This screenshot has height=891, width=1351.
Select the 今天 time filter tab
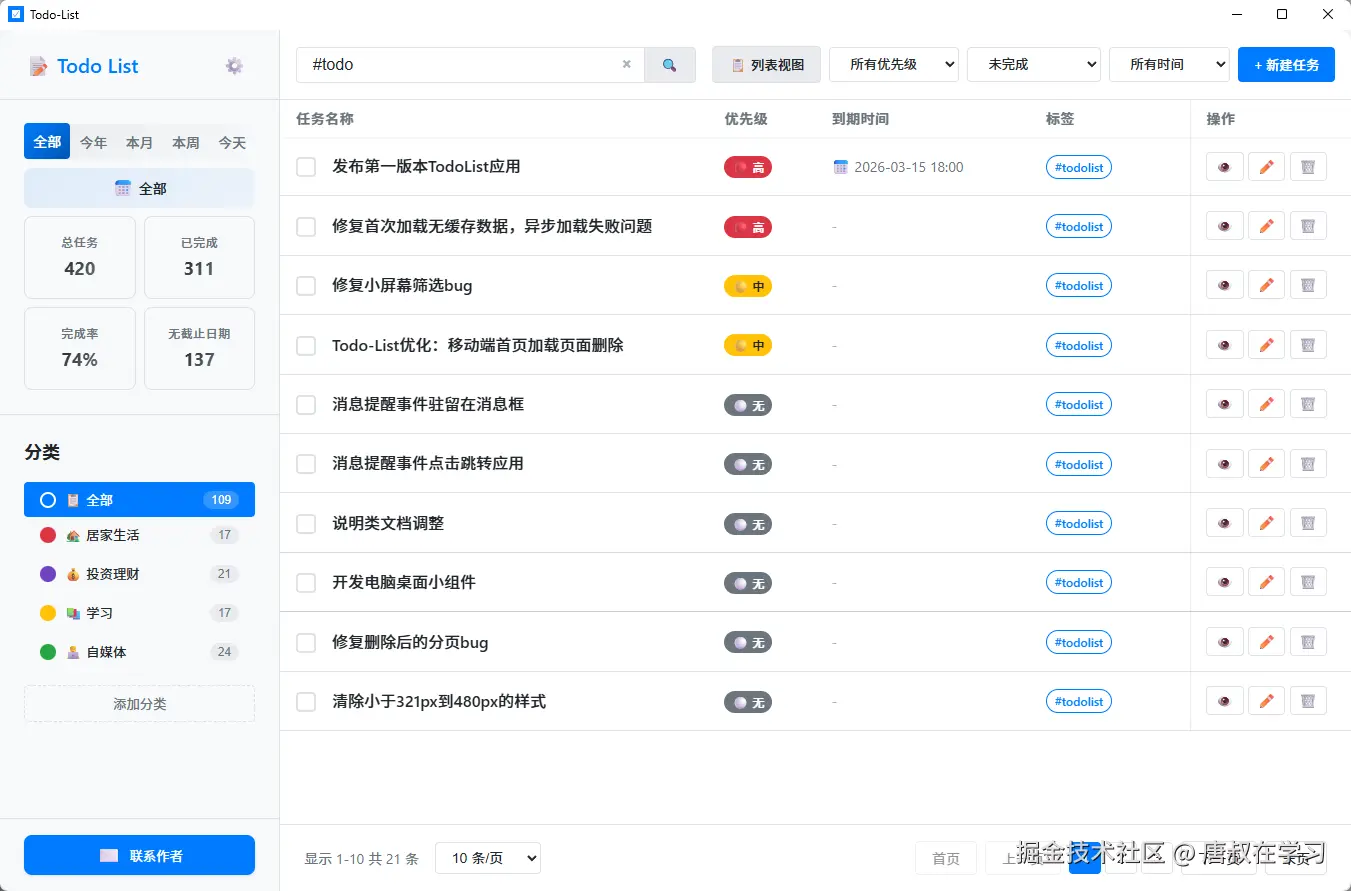pos(231,142)
